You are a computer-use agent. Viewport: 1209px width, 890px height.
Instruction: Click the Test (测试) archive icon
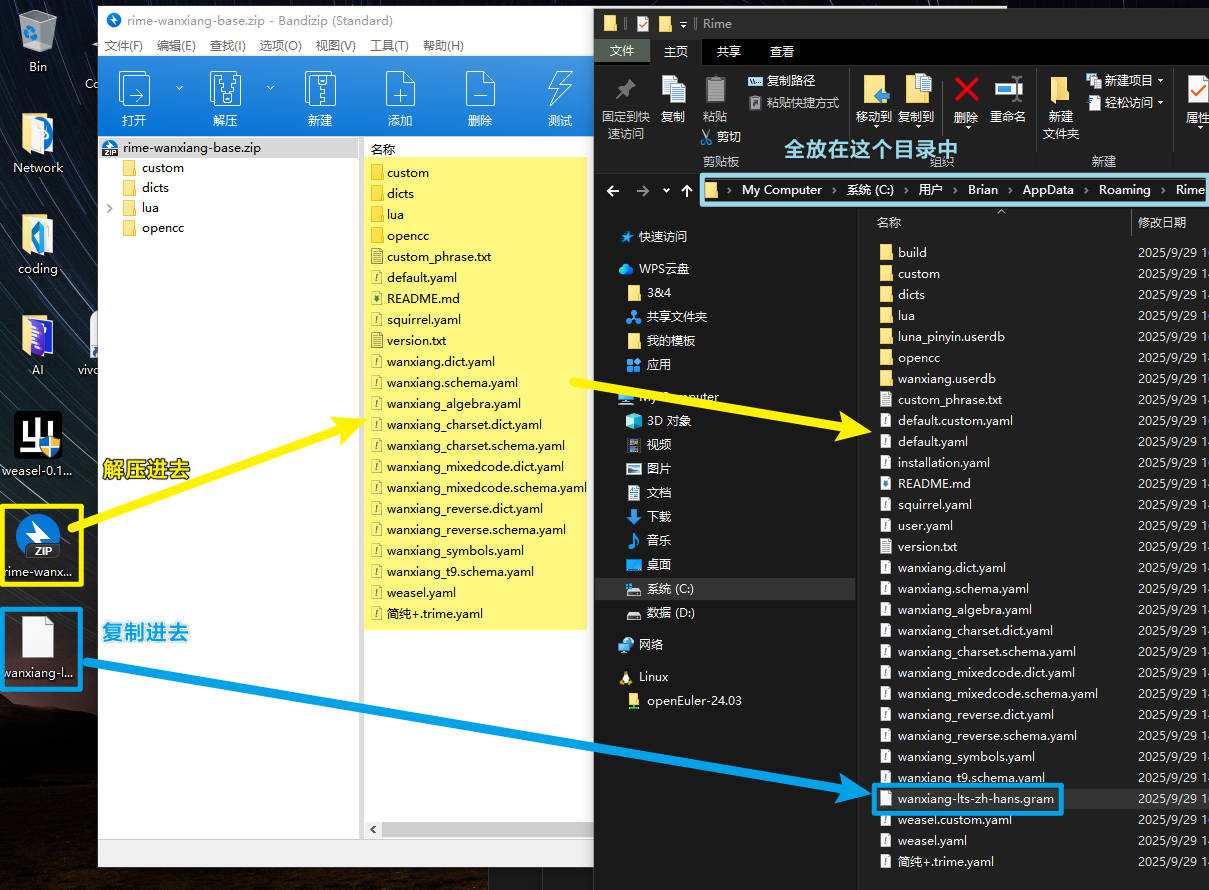pyautogui.click(x=560, y=91)
